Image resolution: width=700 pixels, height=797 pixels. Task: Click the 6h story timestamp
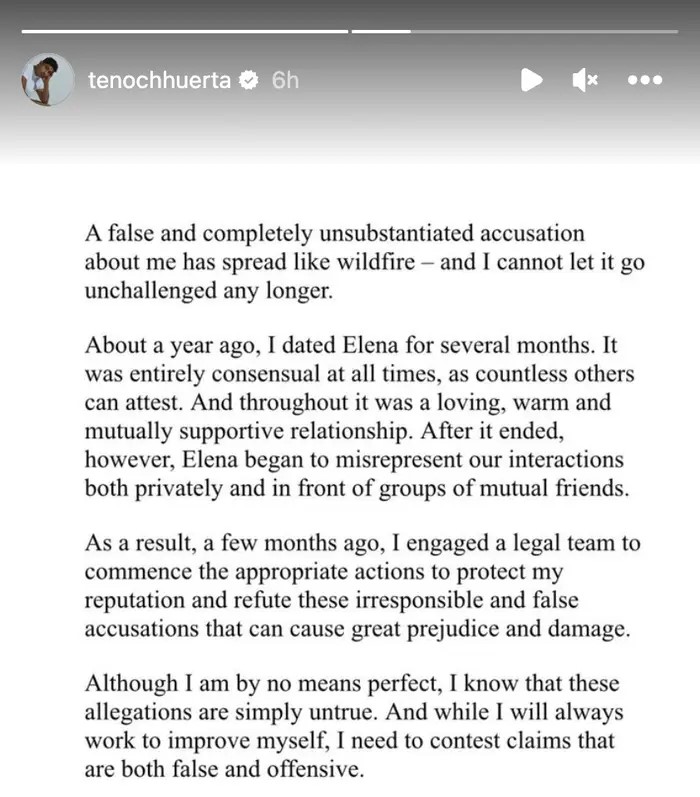click(x=285, y=80)
